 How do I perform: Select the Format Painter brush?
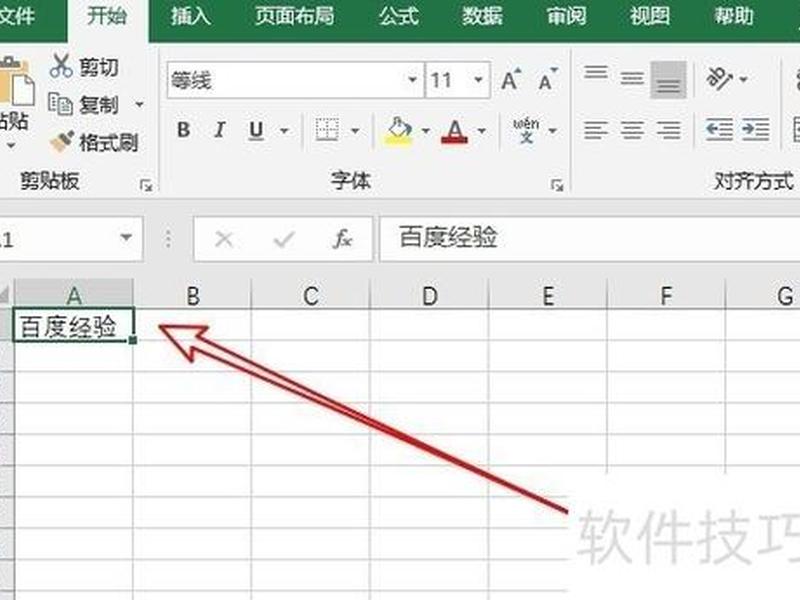62,141
